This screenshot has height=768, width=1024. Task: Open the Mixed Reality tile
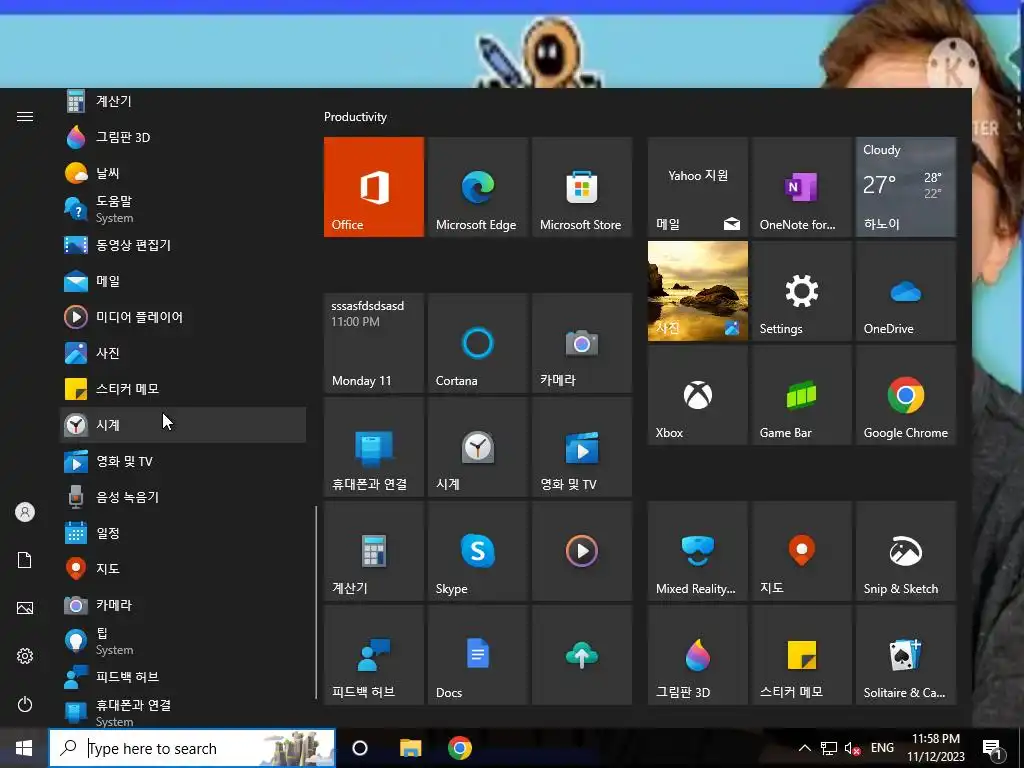(x=697, y=551)
